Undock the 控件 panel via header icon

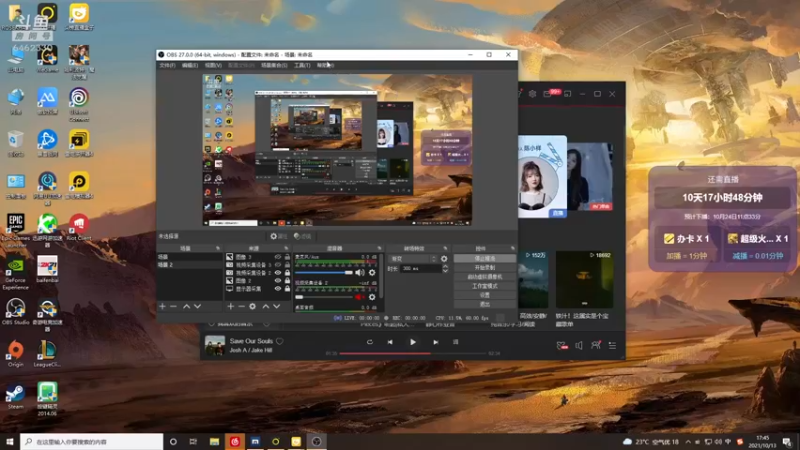(513, 248)
